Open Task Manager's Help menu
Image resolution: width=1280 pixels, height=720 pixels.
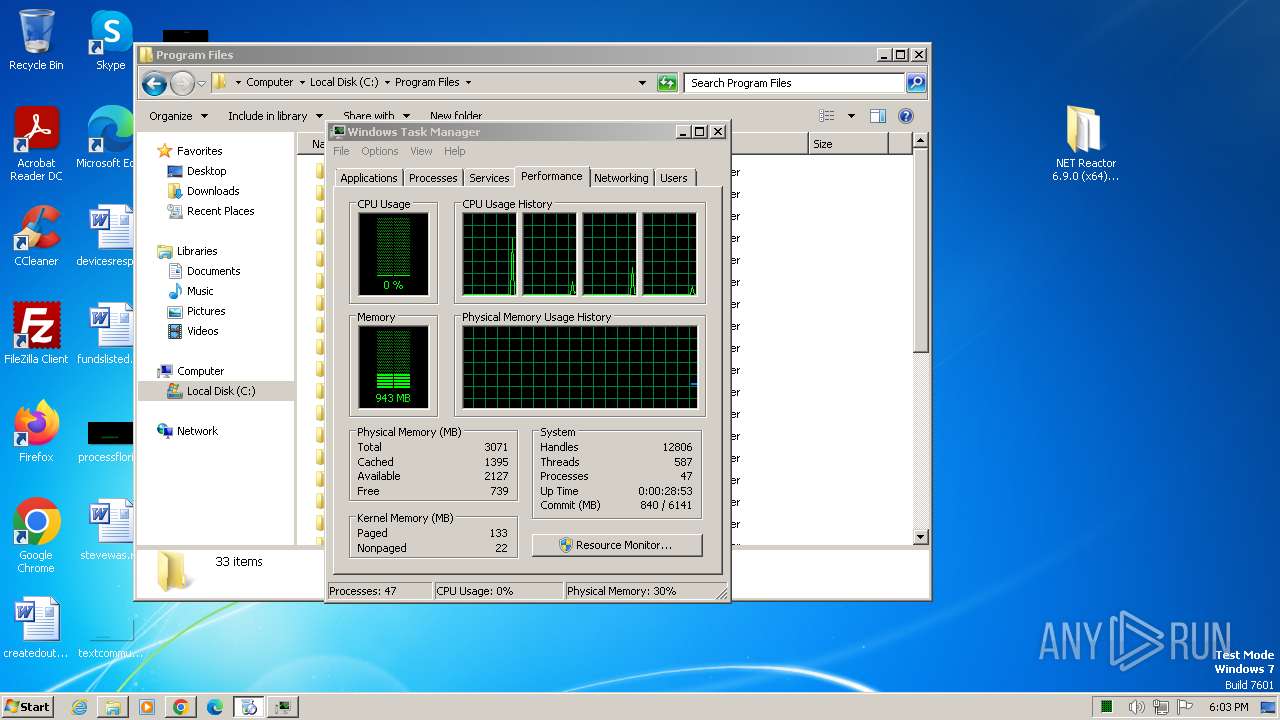455,151
